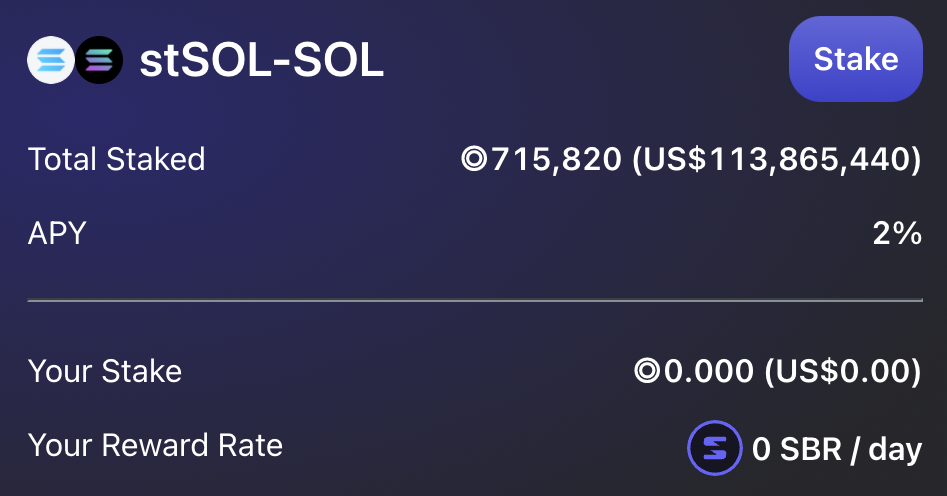The width and height of the screenshot is (947, 496).
Task: Click the Your Reward Rate label
Action: [x=155, y=445]
